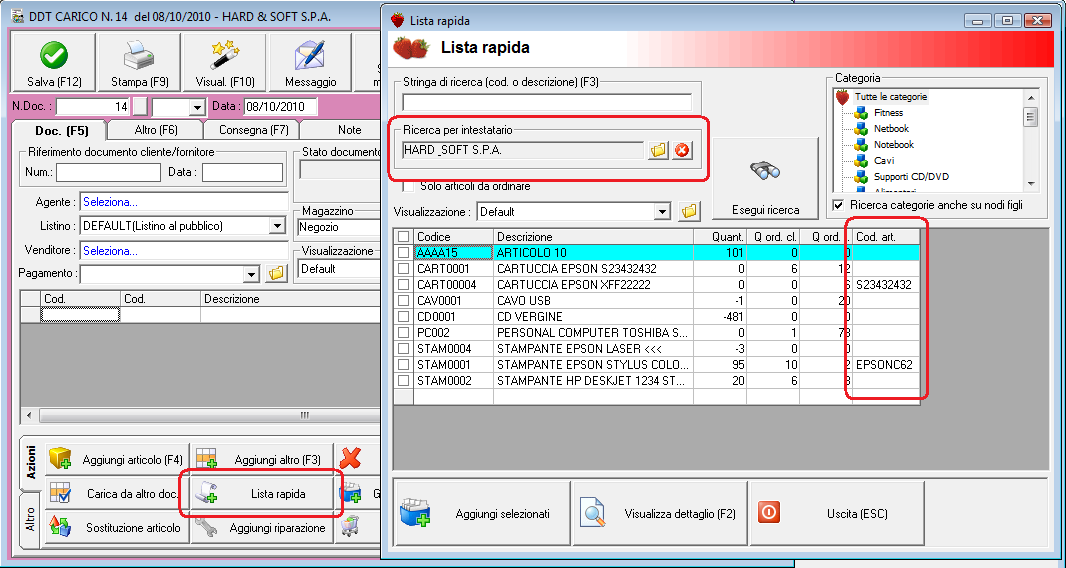Viewport: 1066px width, 568px height.
Task: Check the CART0001 row checkbox
Action: pos(404,269)
